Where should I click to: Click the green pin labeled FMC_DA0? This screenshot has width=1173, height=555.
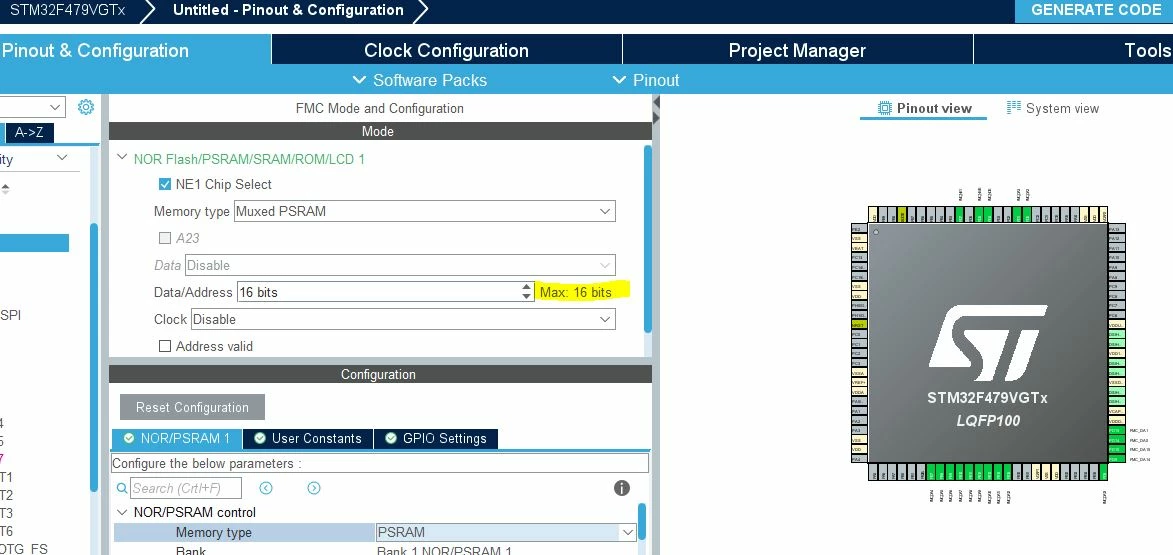point(1117,440)
